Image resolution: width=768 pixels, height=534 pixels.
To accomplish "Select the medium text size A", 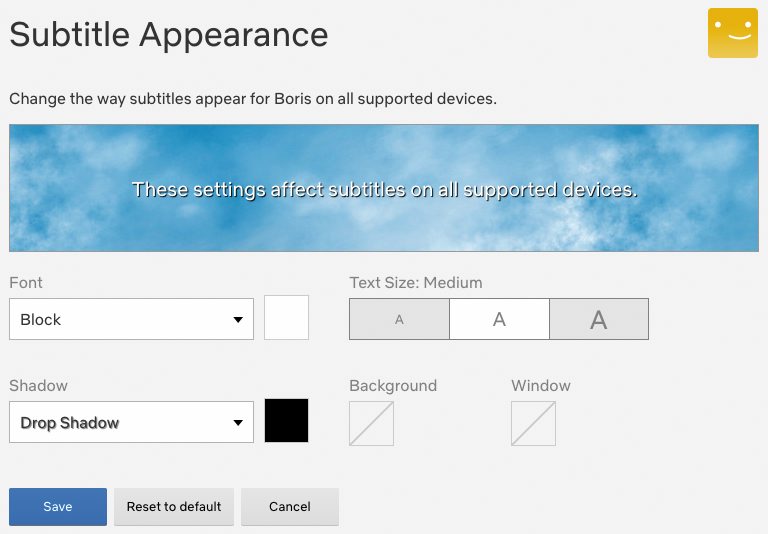I will 499,319.
